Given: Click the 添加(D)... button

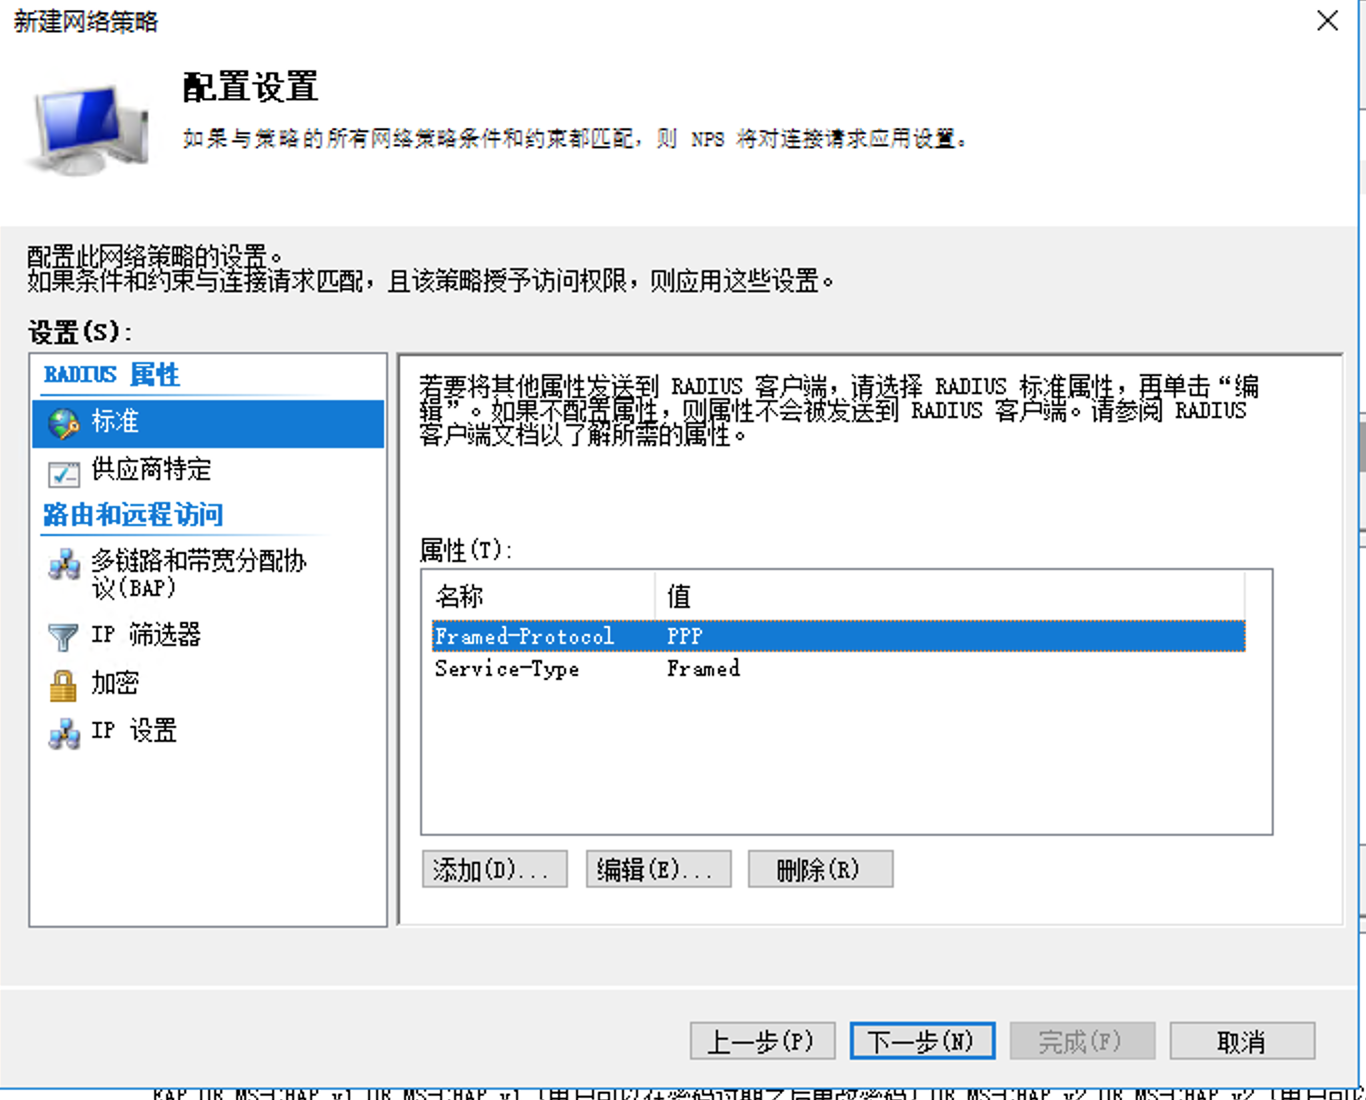Looking at the screenshot, I should (x=495, y=869).
